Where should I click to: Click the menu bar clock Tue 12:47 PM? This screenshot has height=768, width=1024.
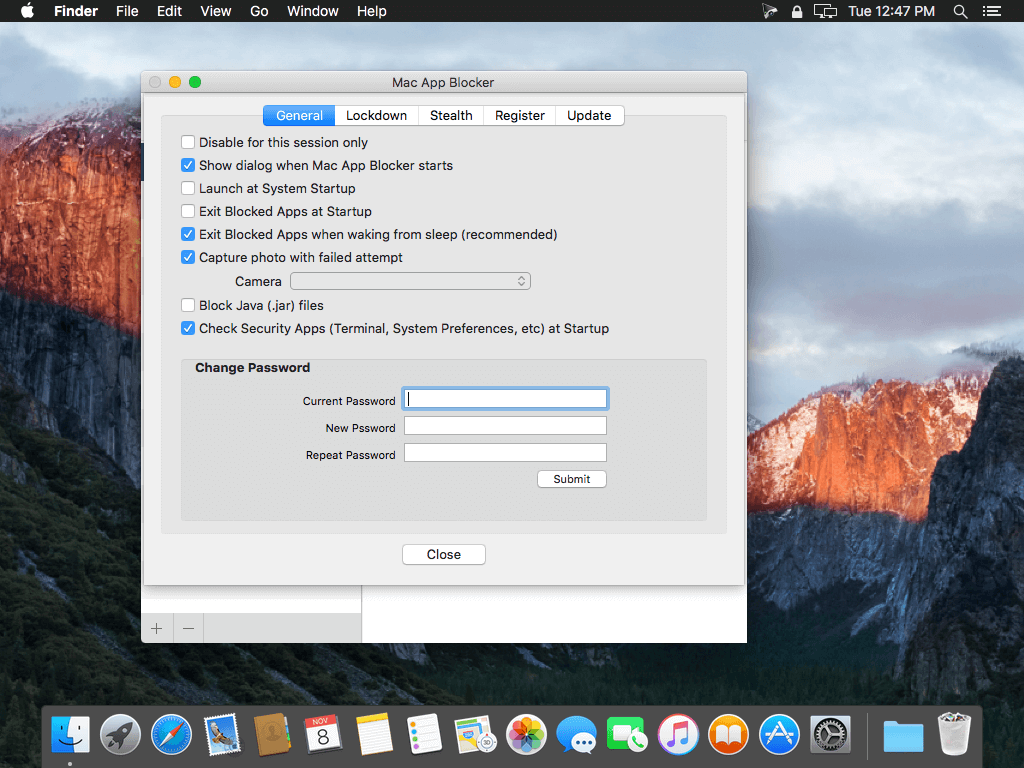tap(891, 11)
